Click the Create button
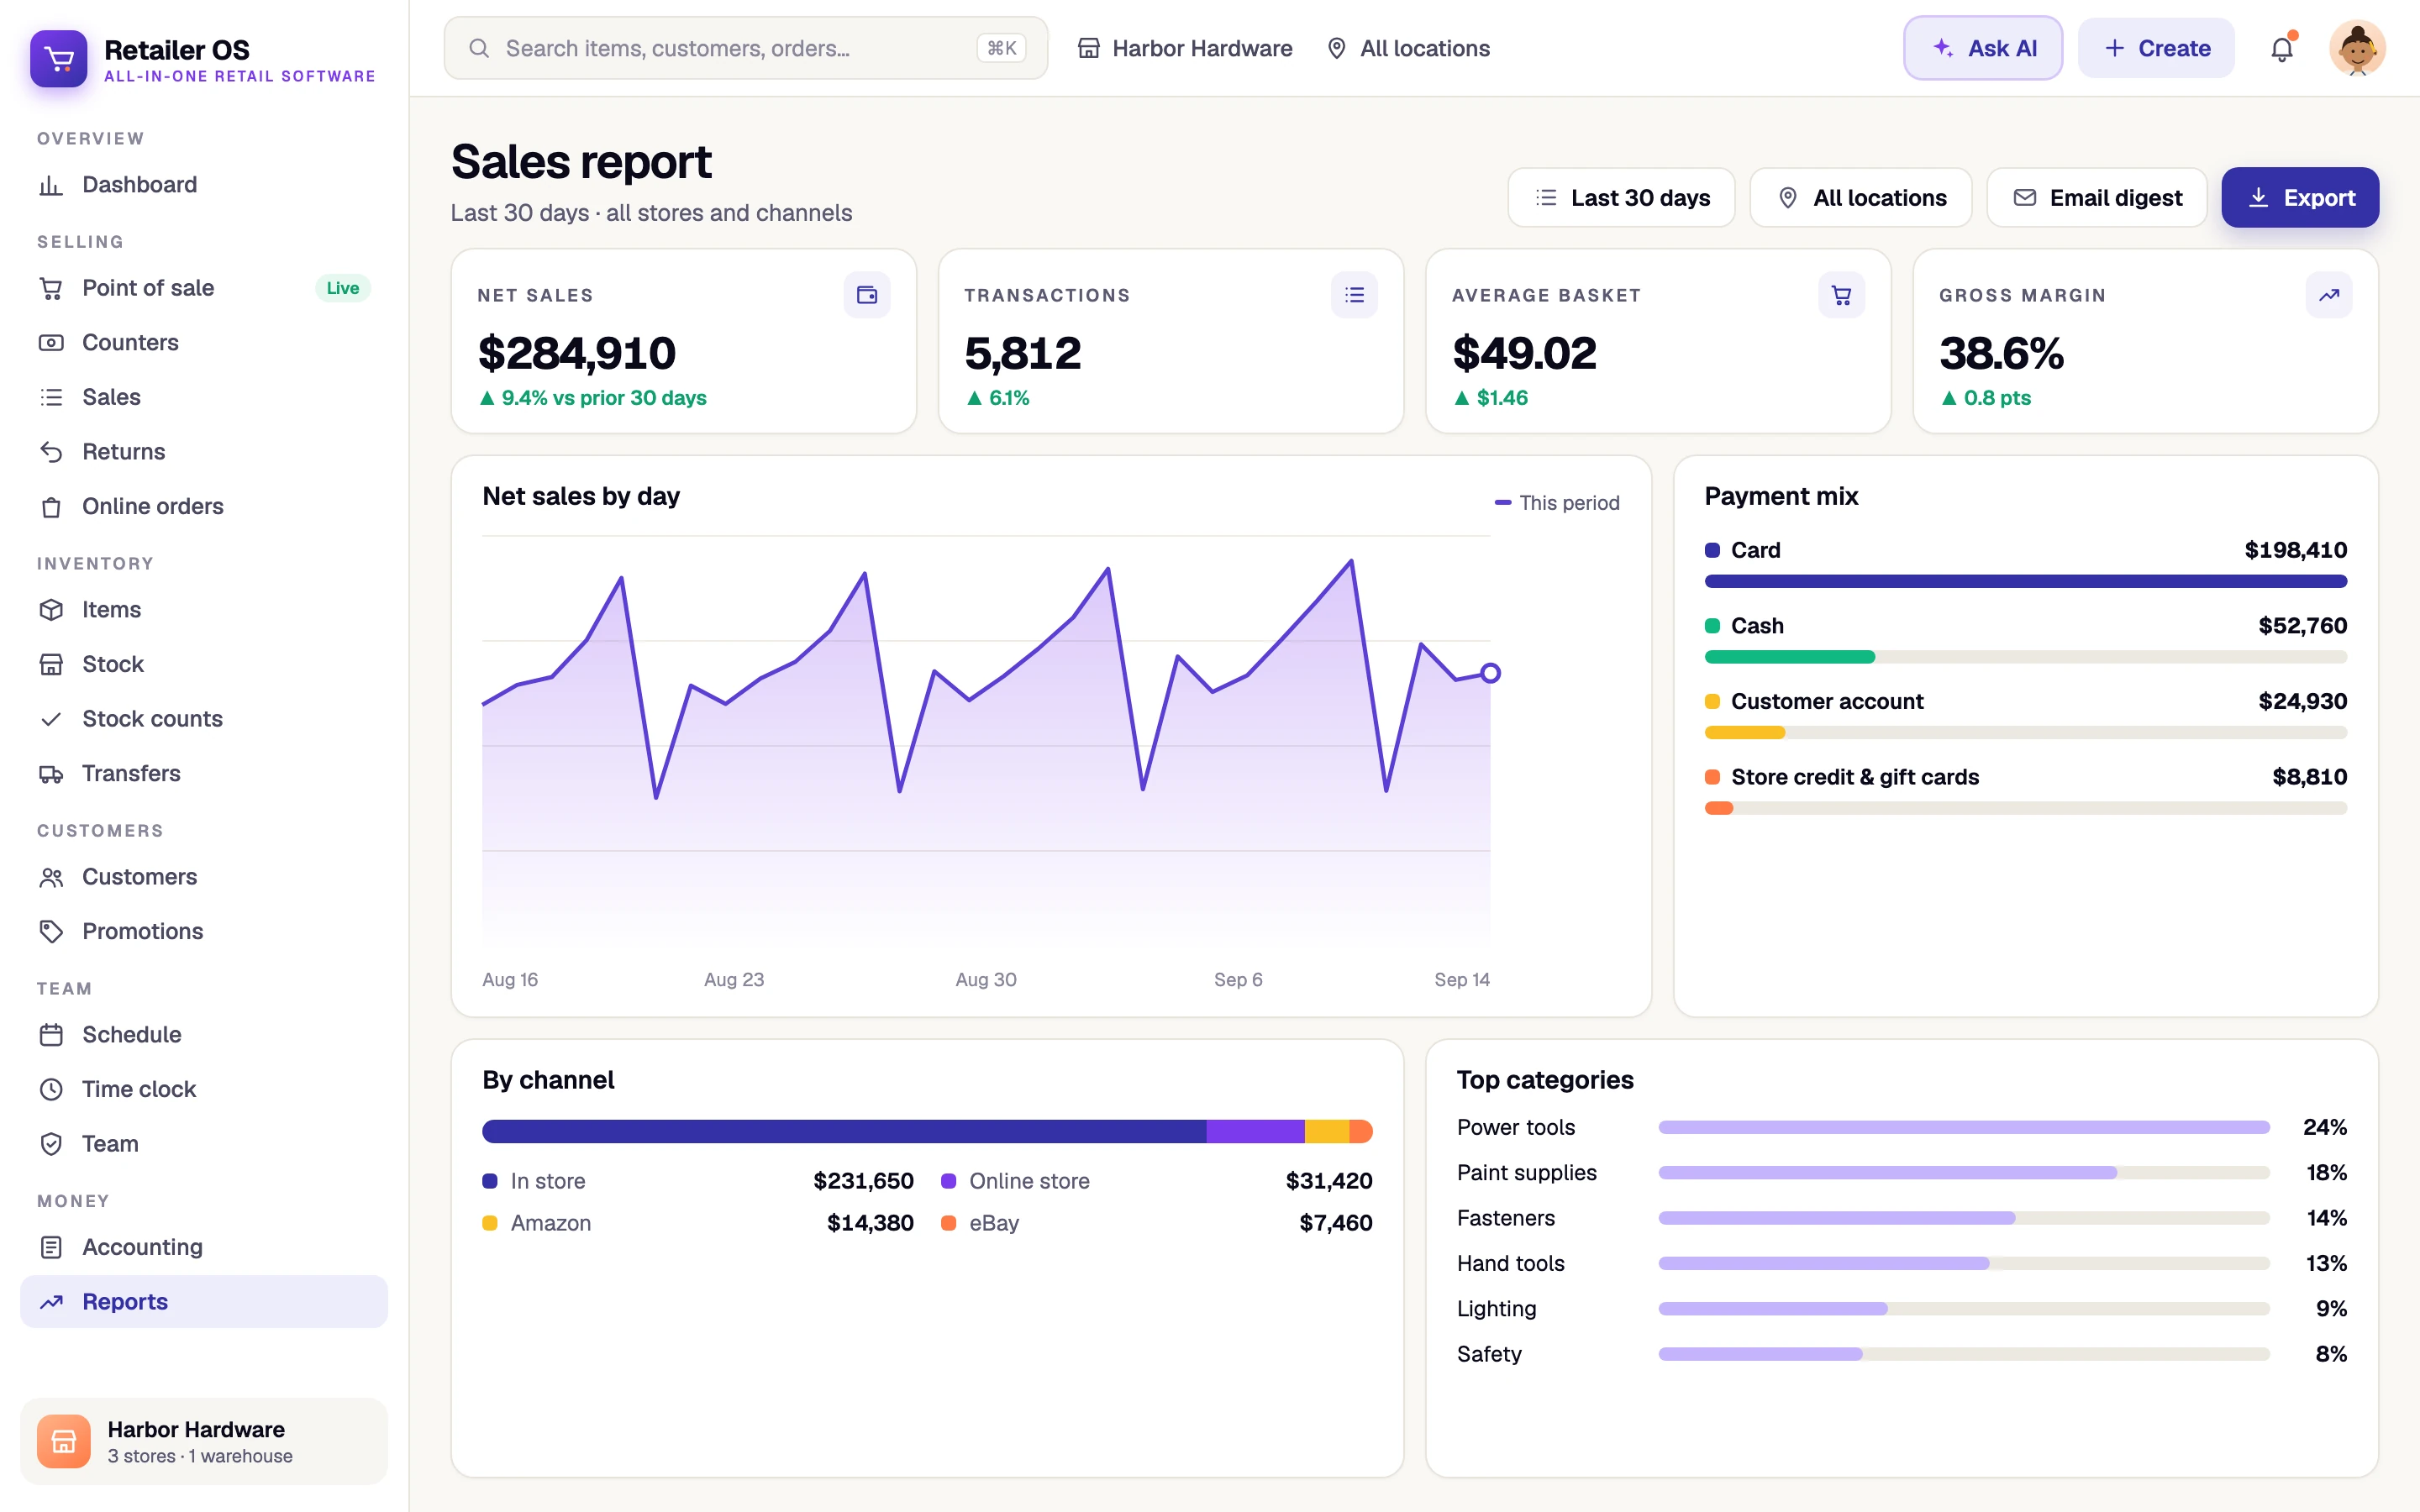The width and height of the screenshot is (2420, 1512). [2156, 48]
